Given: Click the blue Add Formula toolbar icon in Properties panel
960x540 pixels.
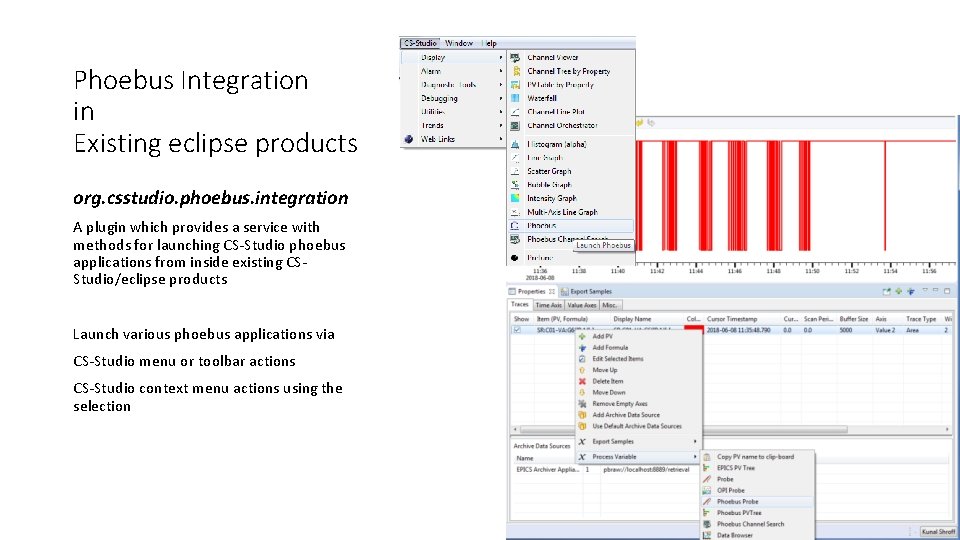Looking at the screenshot, I should click(910, 291).
